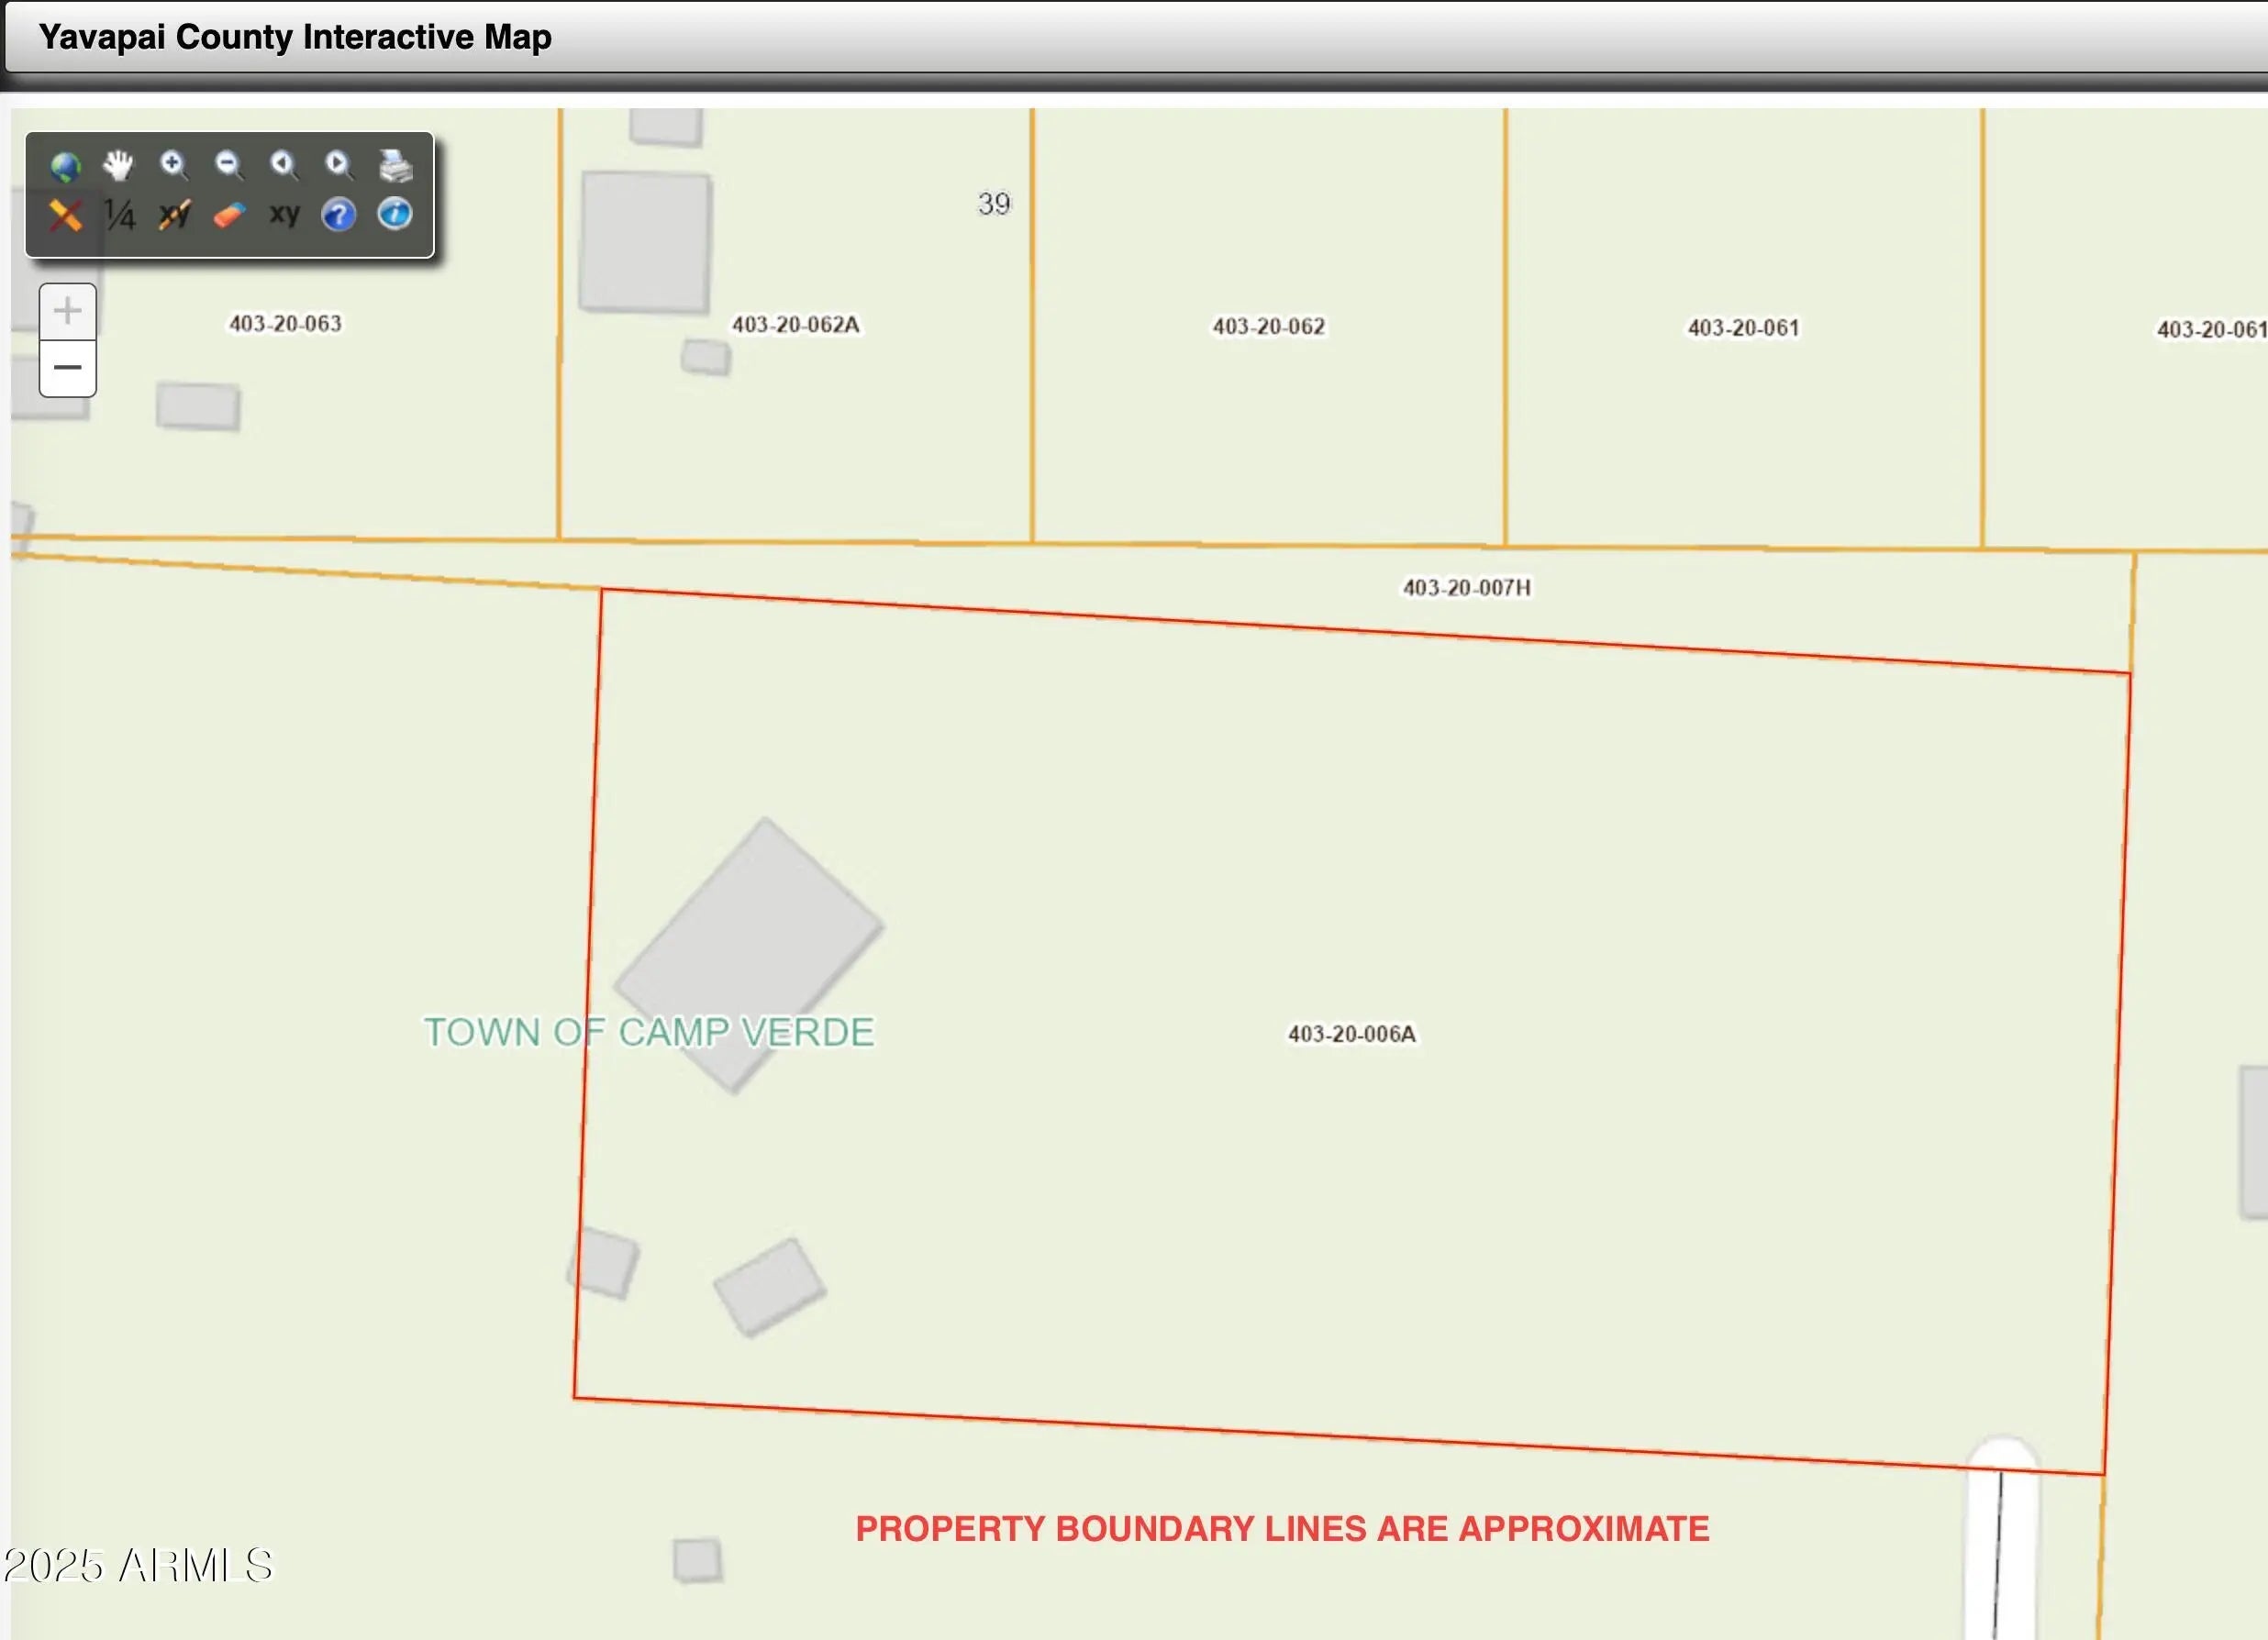Viewport: 2268px width, 1640px height.
Task: Select the eraser clear tool
Action: point(229,215)
